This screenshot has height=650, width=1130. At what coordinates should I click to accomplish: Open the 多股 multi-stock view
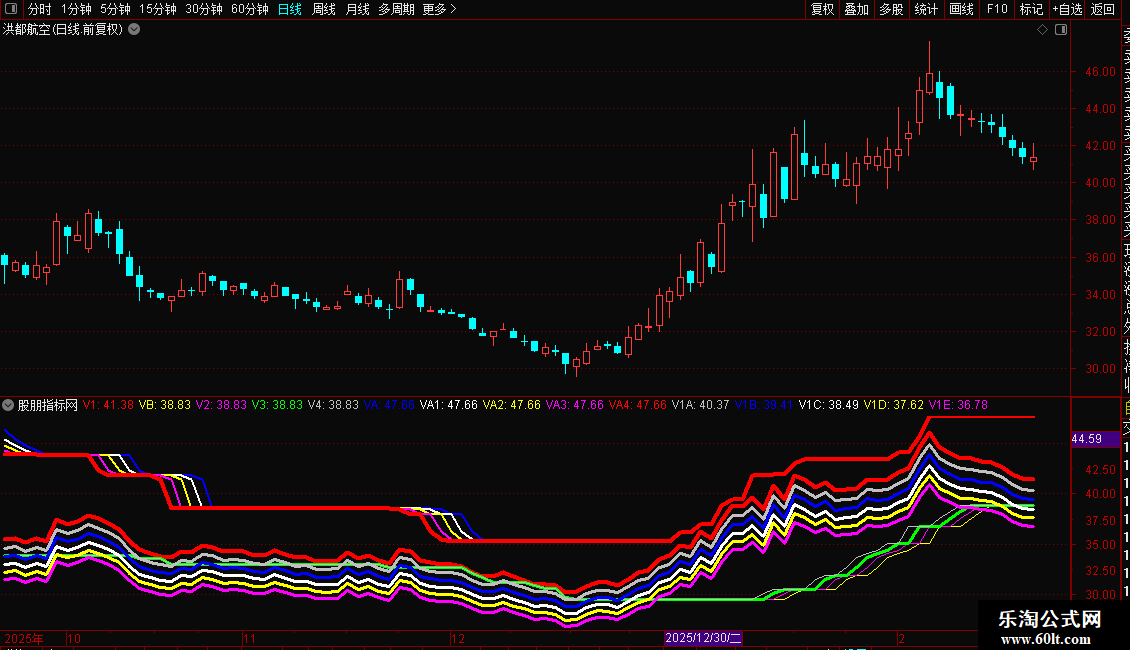891,9
